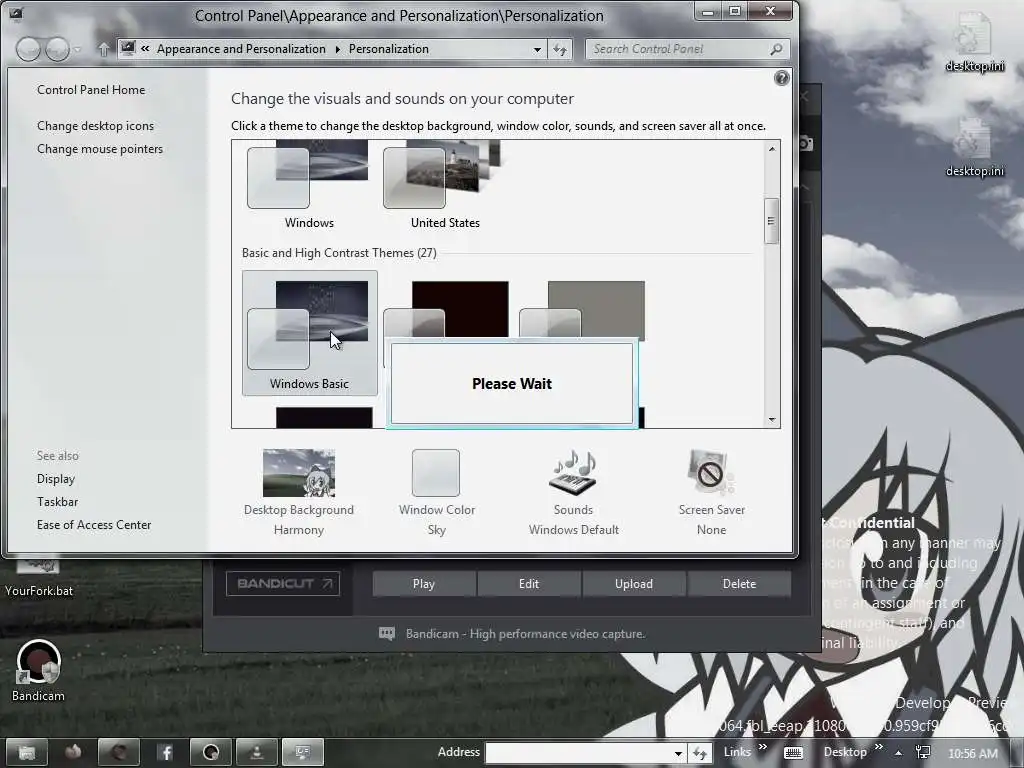Screen dimensions: 1024x768
Task: Open the taskbar Address dropdown arrow
Action: pyautogui.click(x=679, y=753)
